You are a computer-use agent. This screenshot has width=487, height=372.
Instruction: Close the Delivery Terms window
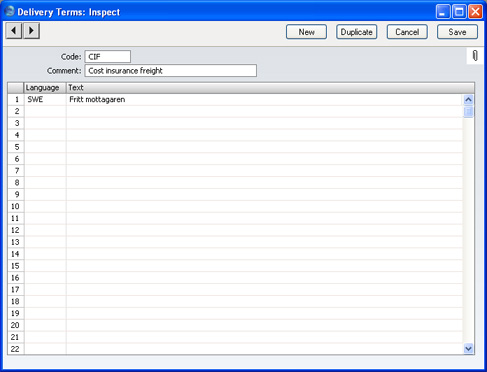point(475,12)
